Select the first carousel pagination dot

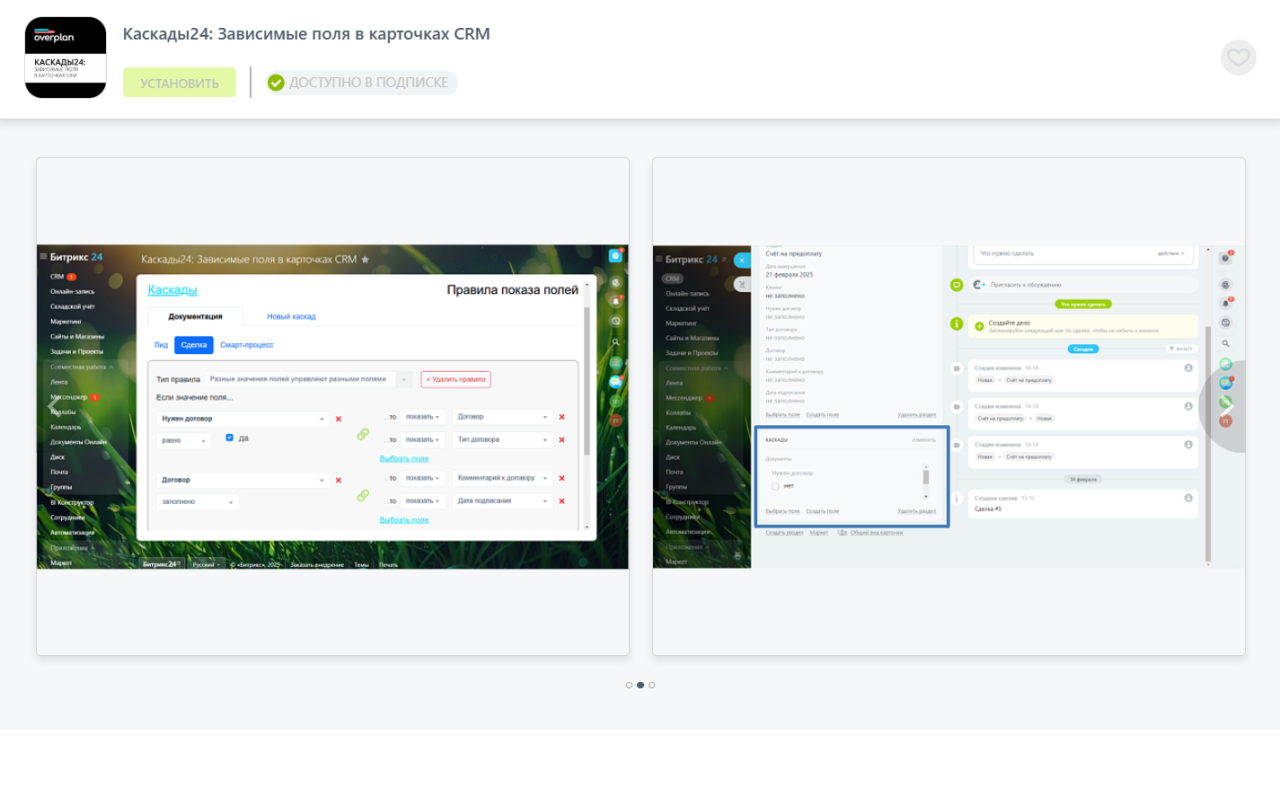tap(629, 685)
